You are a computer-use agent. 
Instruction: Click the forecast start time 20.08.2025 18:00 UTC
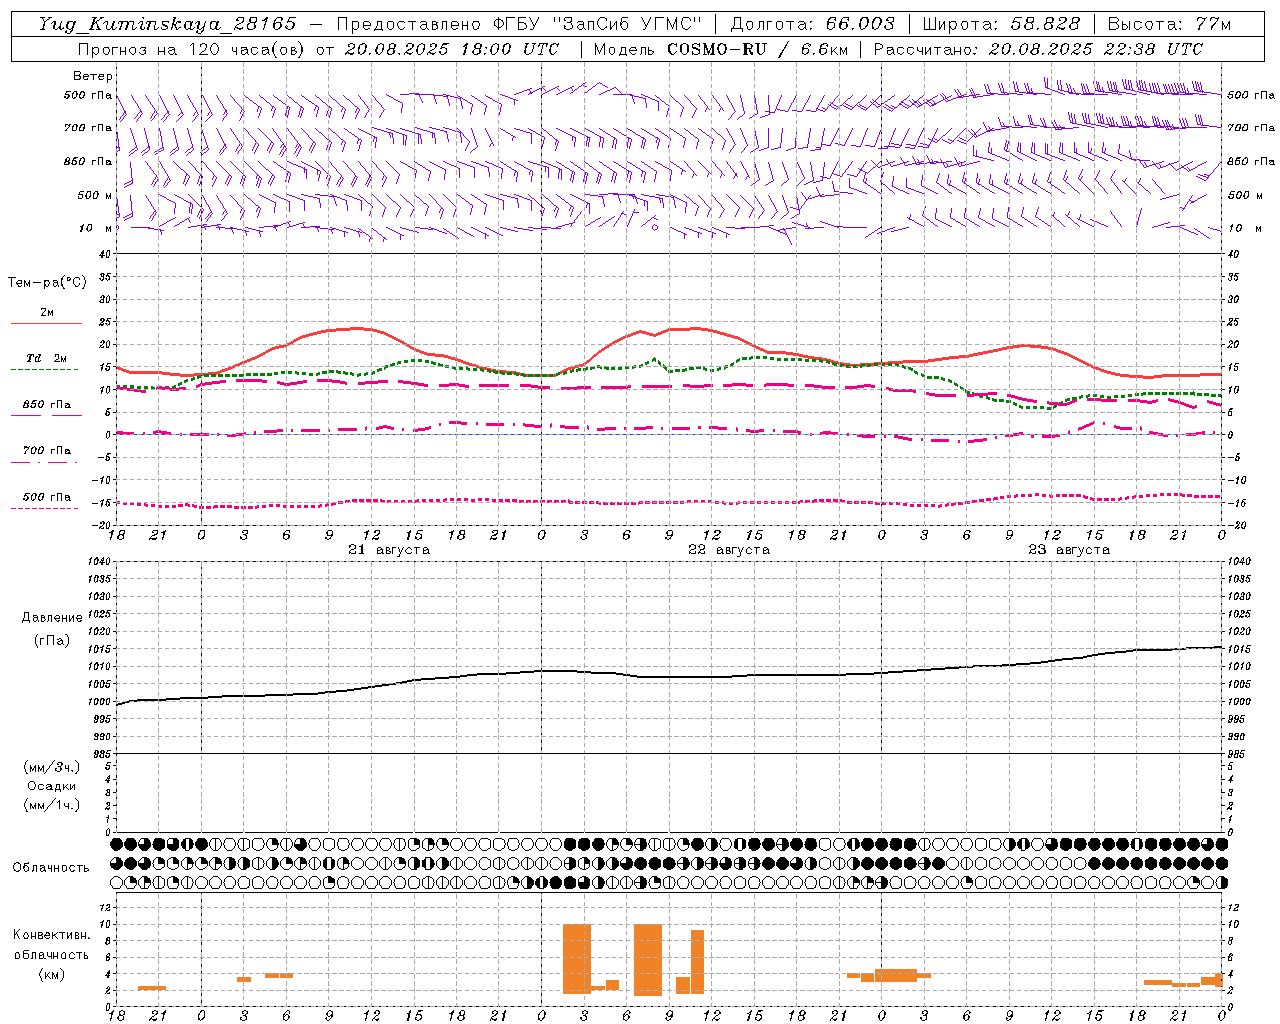pos(452,49)
